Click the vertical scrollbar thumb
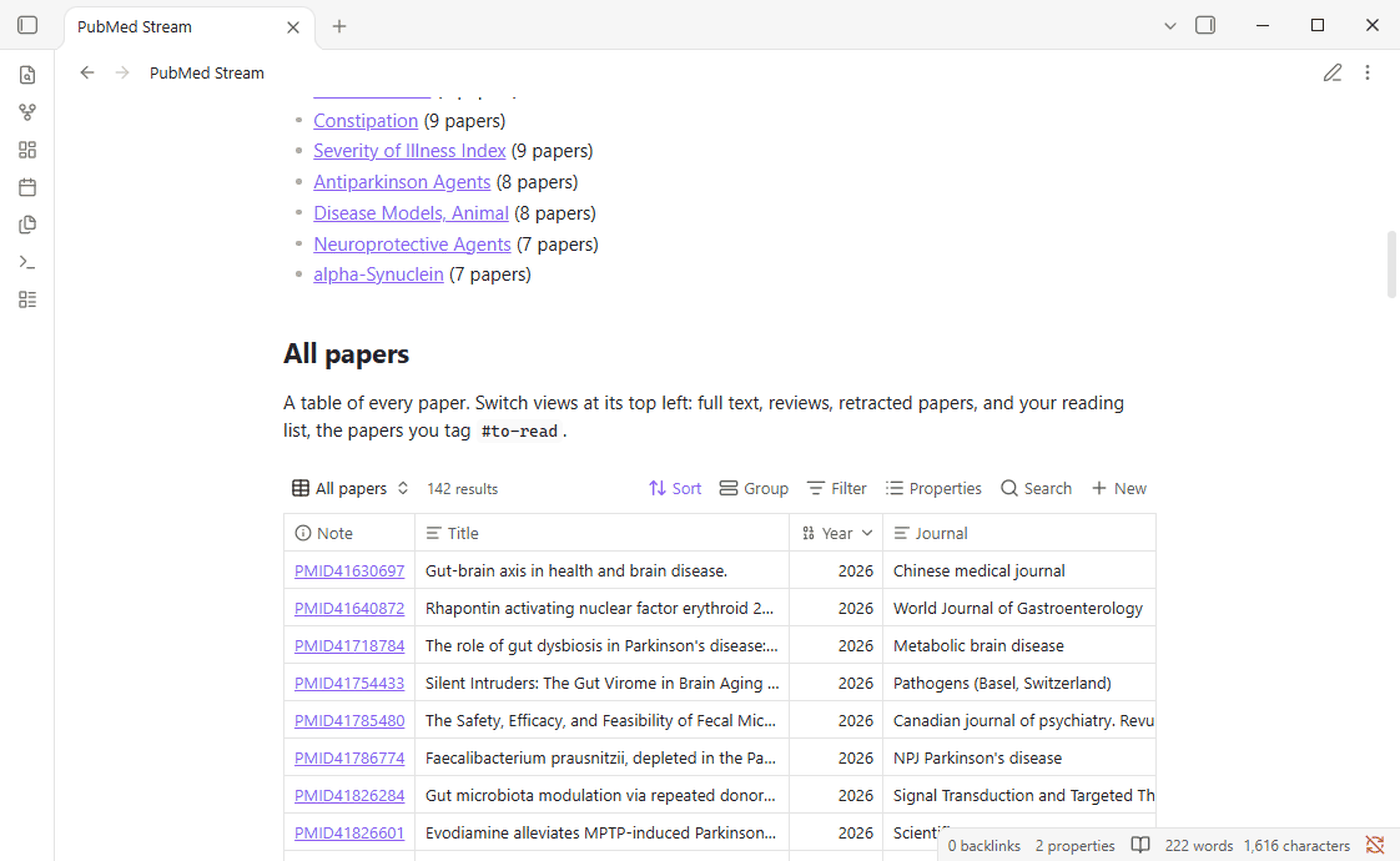Image resolution: width=1400 pixels, height=861 pixels. [x=1391, y=264]
